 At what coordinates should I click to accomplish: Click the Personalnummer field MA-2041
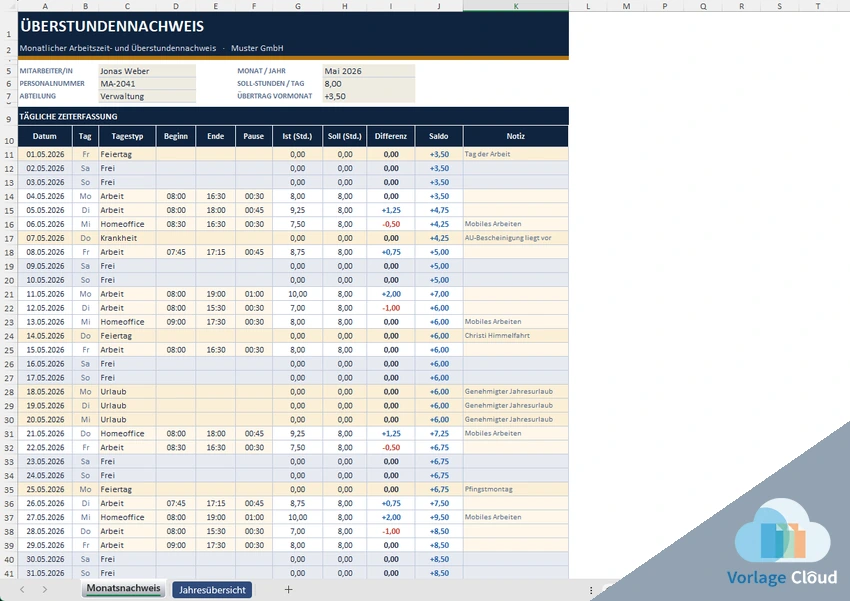147,83
